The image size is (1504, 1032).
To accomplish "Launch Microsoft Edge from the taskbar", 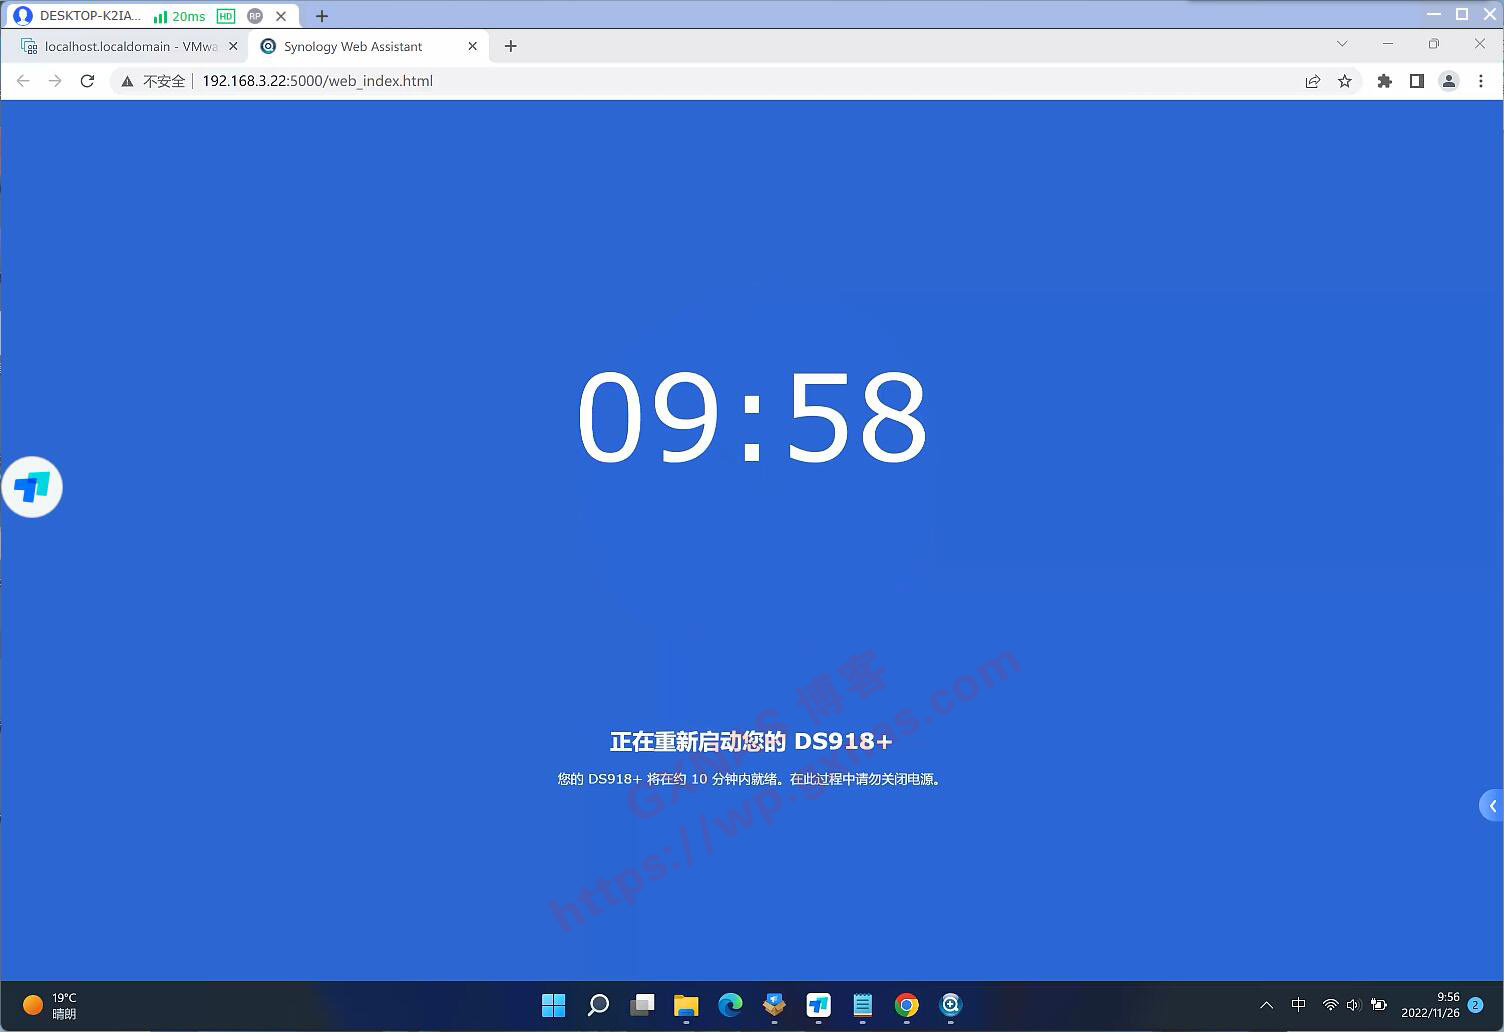I will pyautogui.click(x=730, y=1005).
